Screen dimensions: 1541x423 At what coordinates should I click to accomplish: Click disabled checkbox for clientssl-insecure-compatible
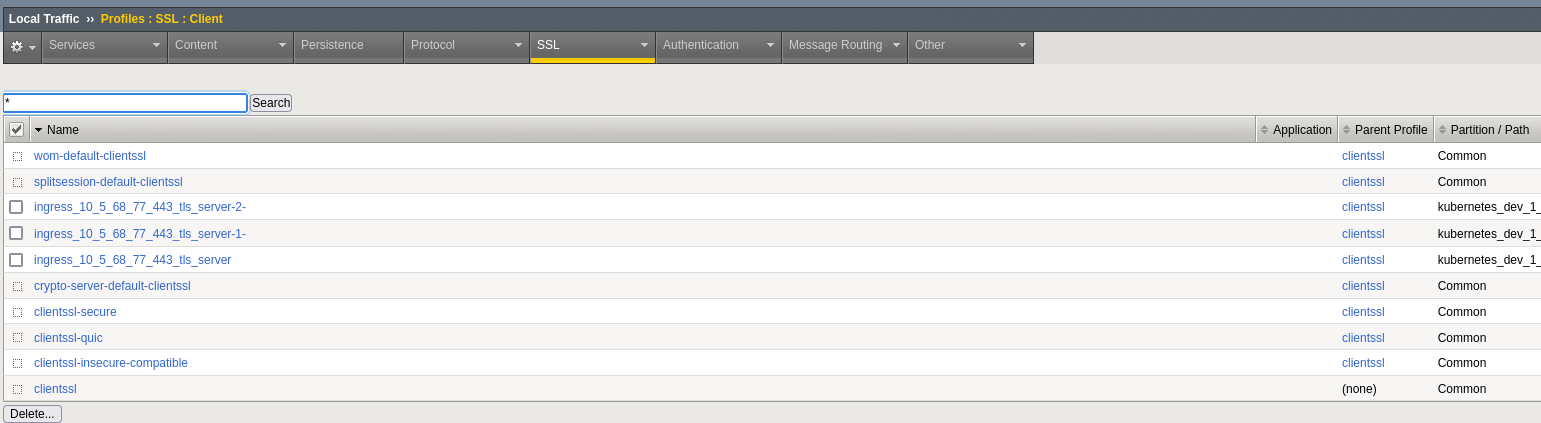[x=17, y=364]
